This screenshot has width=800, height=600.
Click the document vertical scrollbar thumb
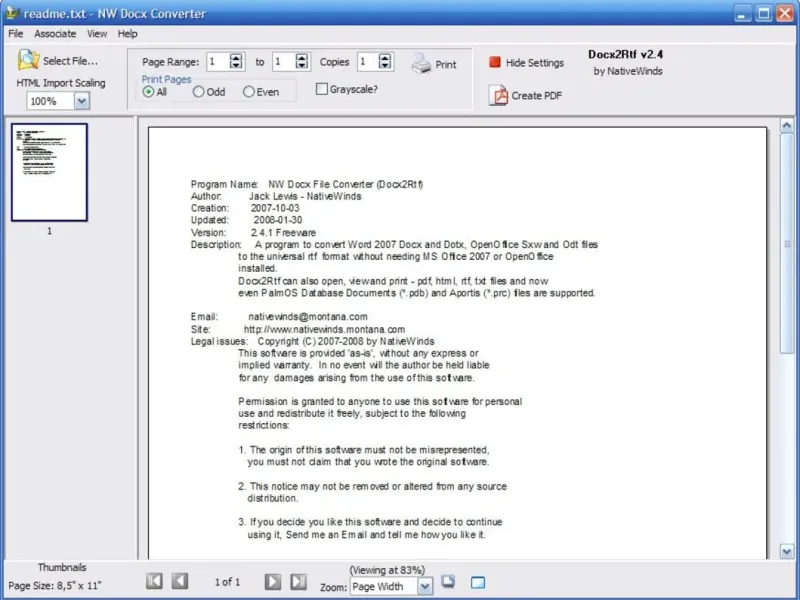pyautogui.click(x=787, y=244)
